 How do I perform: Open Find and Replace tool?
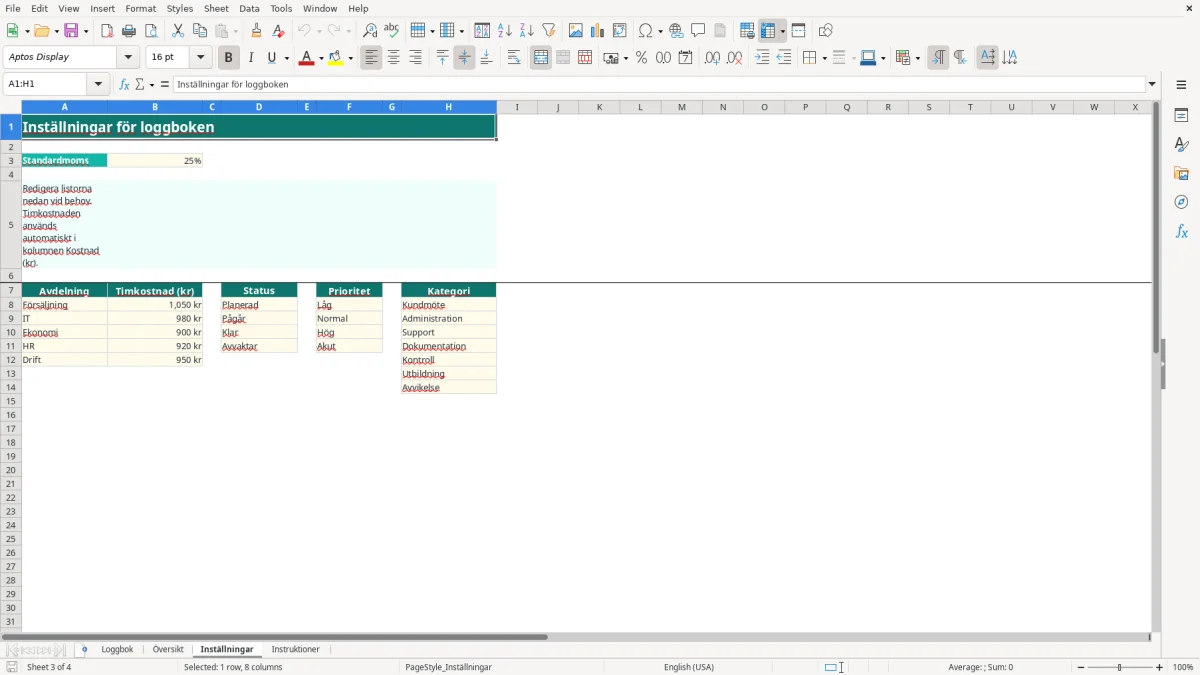click(x=370, y=31)
